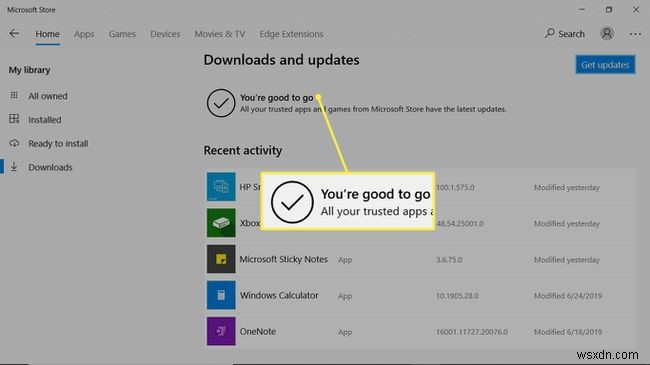The image size is (650, 365).
Task: Open the user account icon
Action: pos(607,34)
